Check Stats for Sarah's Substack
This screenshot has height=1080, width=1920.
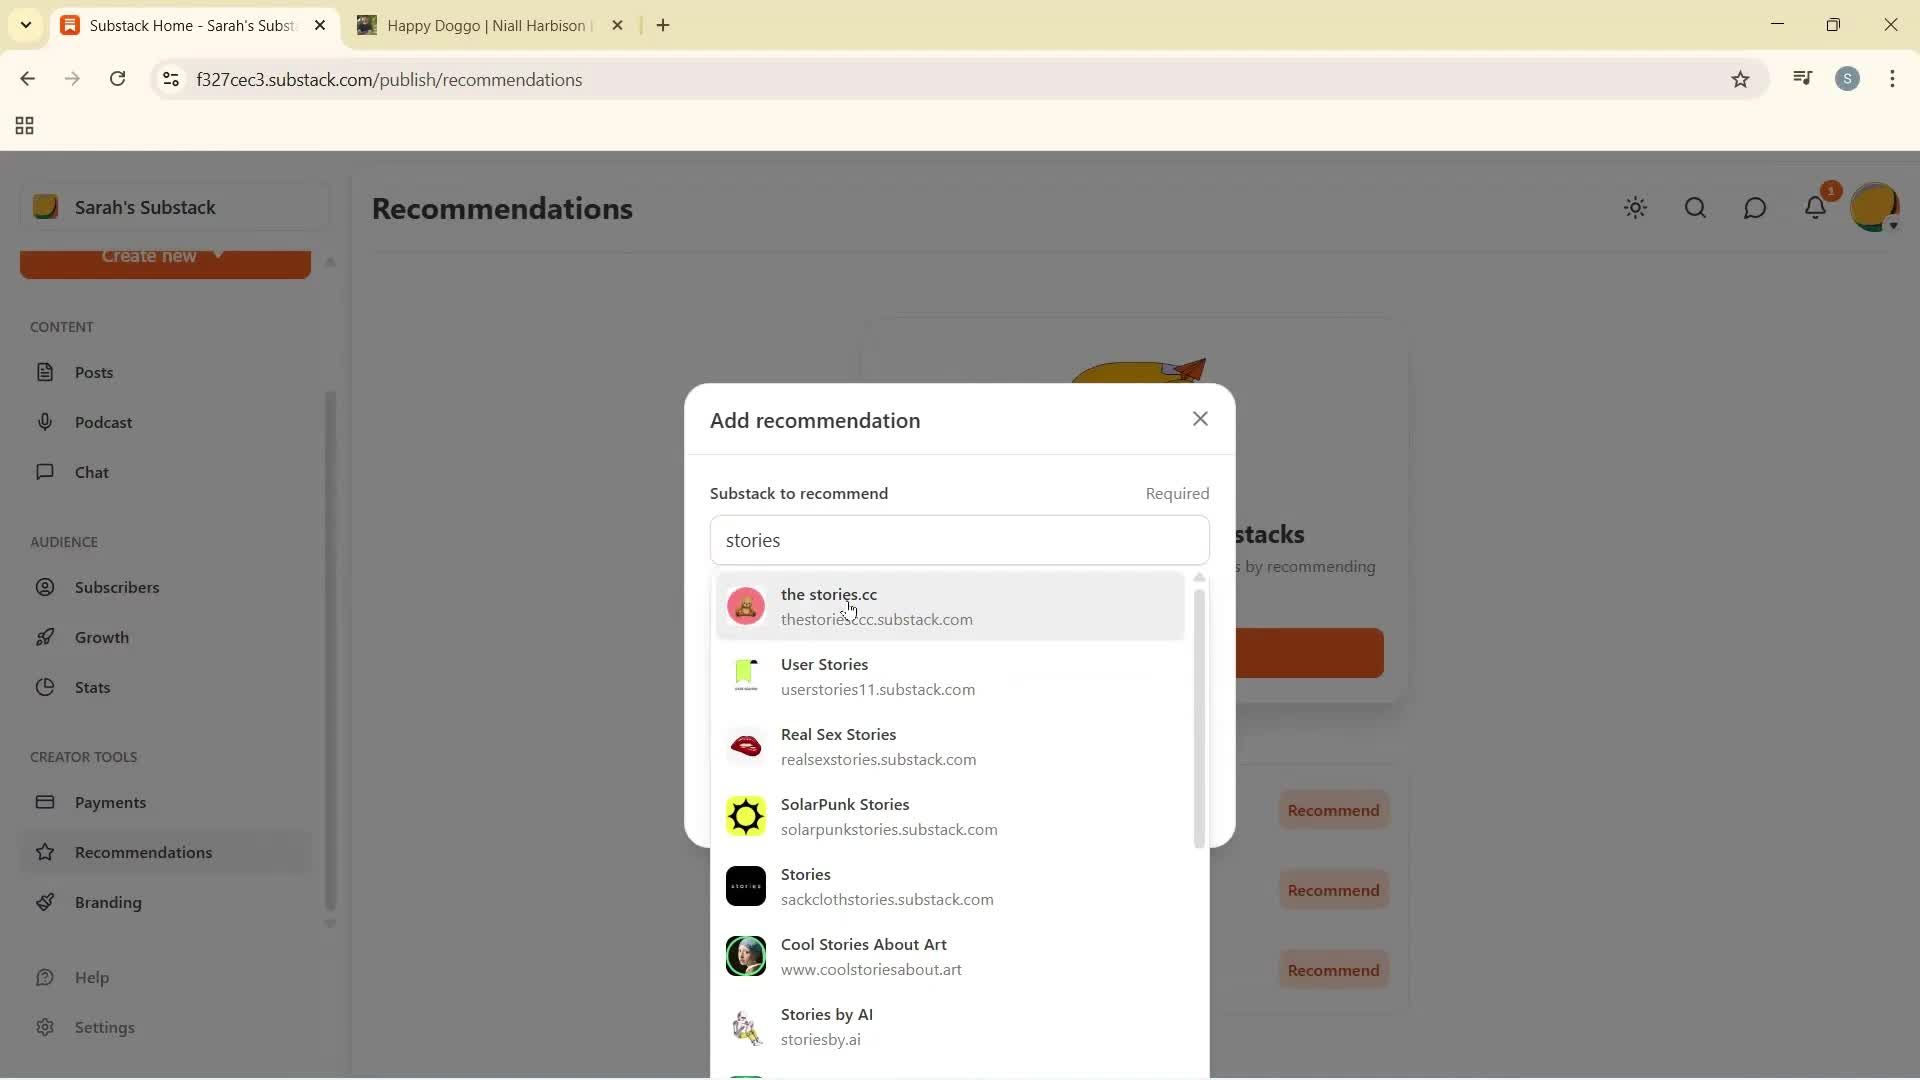pos(91,687)
